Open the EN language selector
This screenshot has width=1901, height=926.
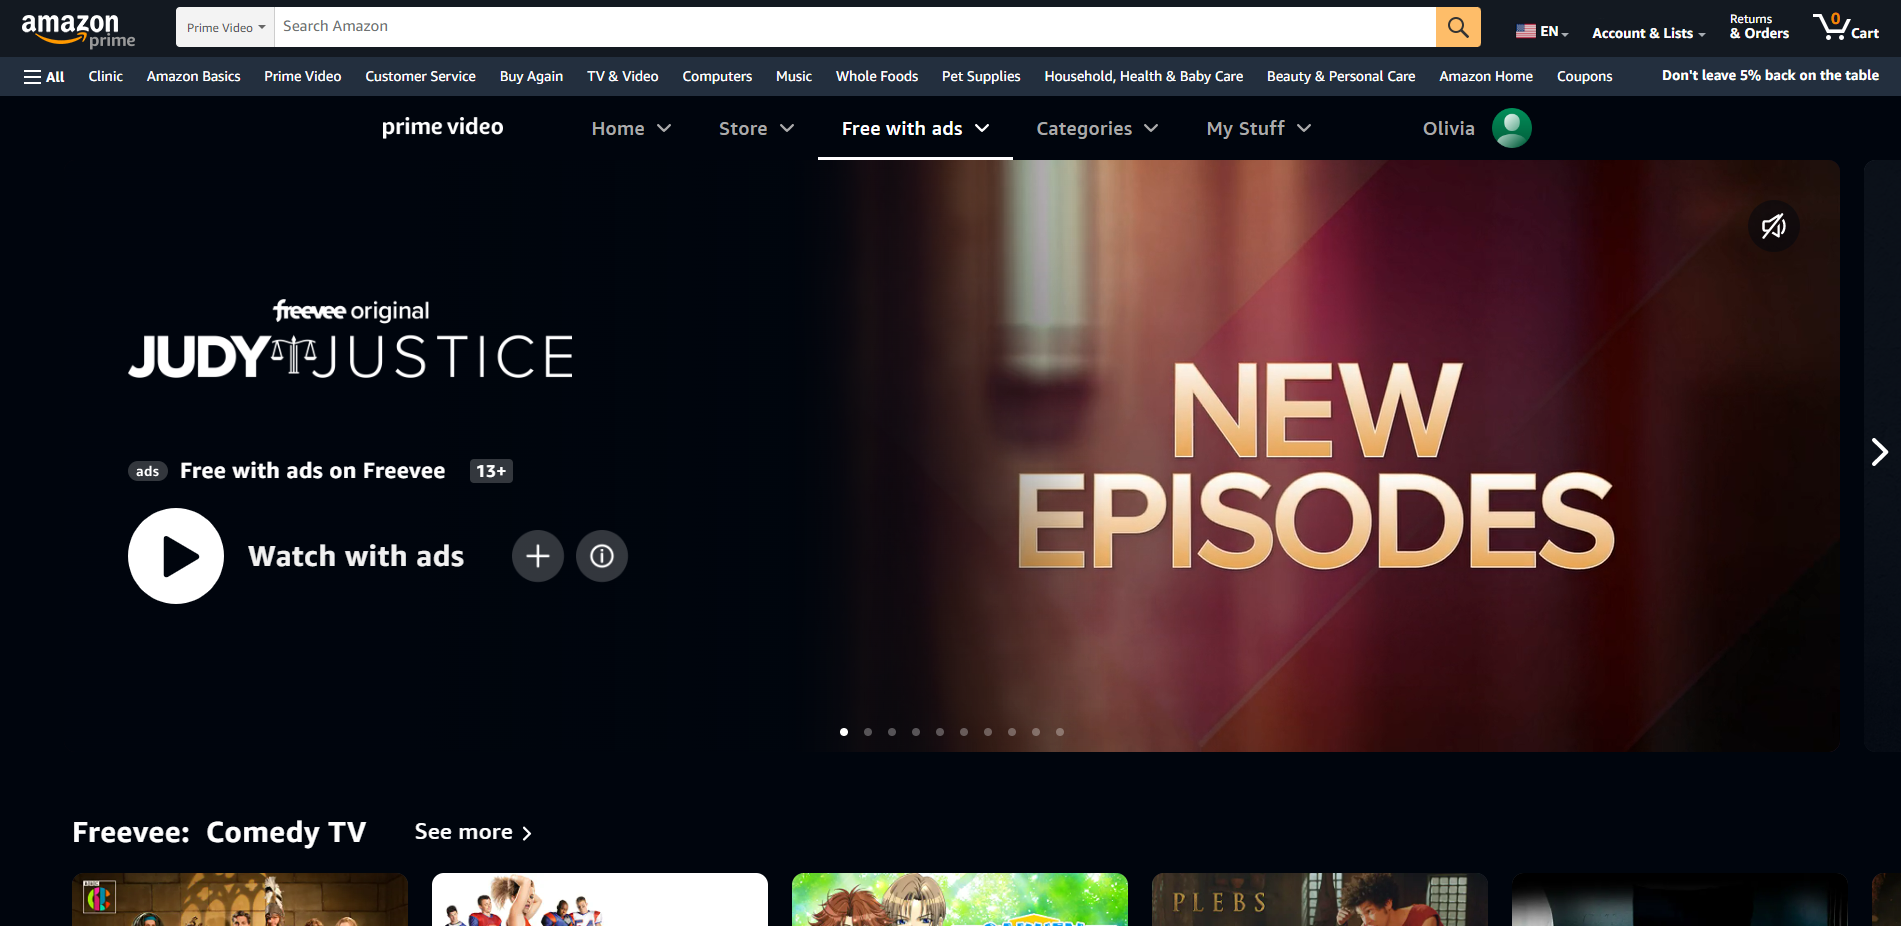click(x=1542, y=31)
